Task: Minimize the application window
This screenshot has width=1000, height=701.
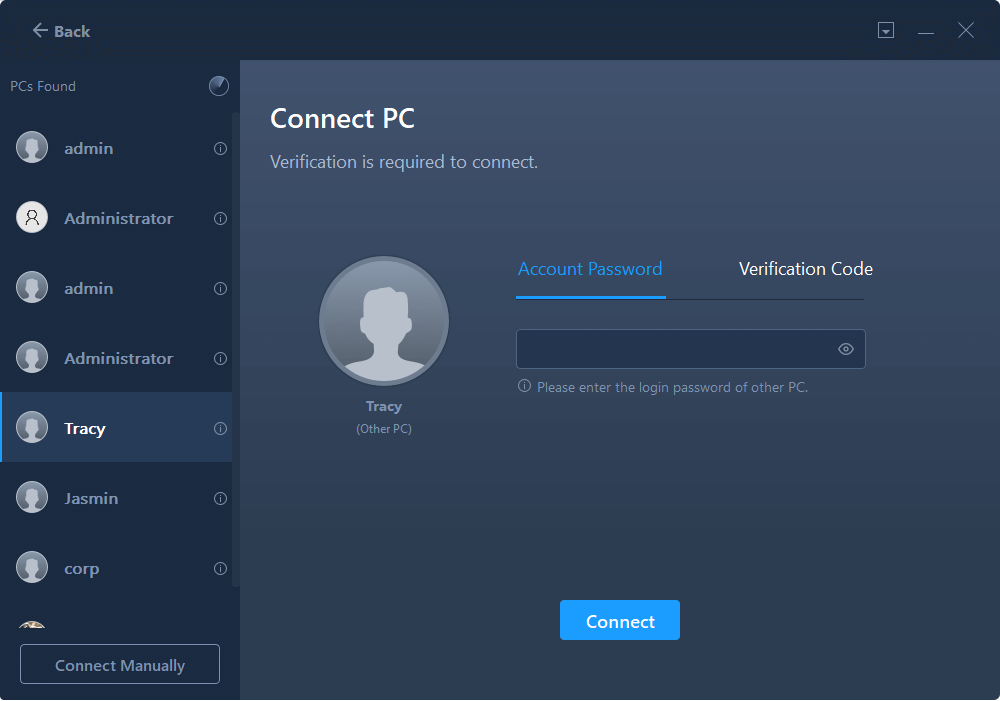Action: coord(926,32)
